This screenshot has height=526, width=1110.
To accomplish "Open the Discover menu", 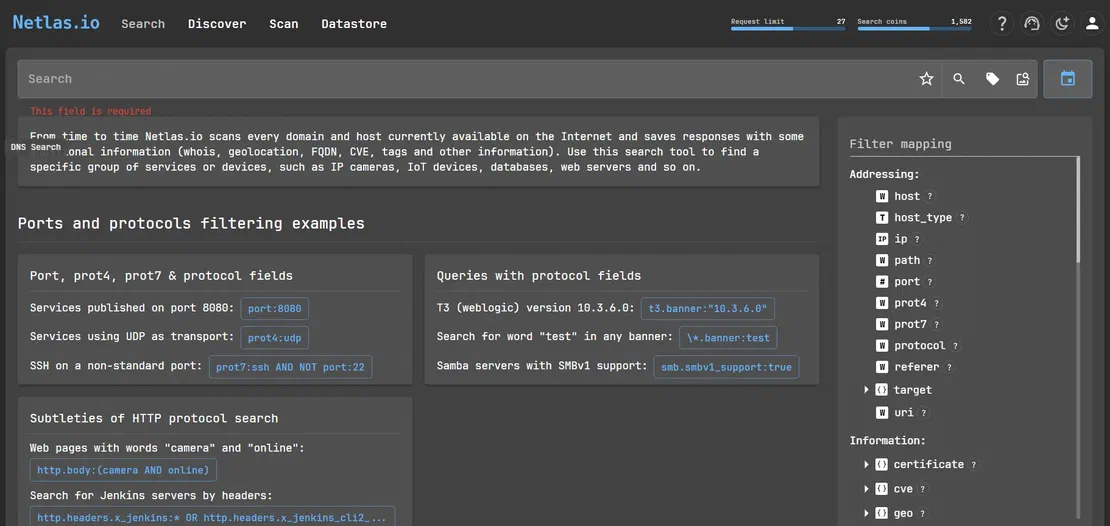I will 217,23.
